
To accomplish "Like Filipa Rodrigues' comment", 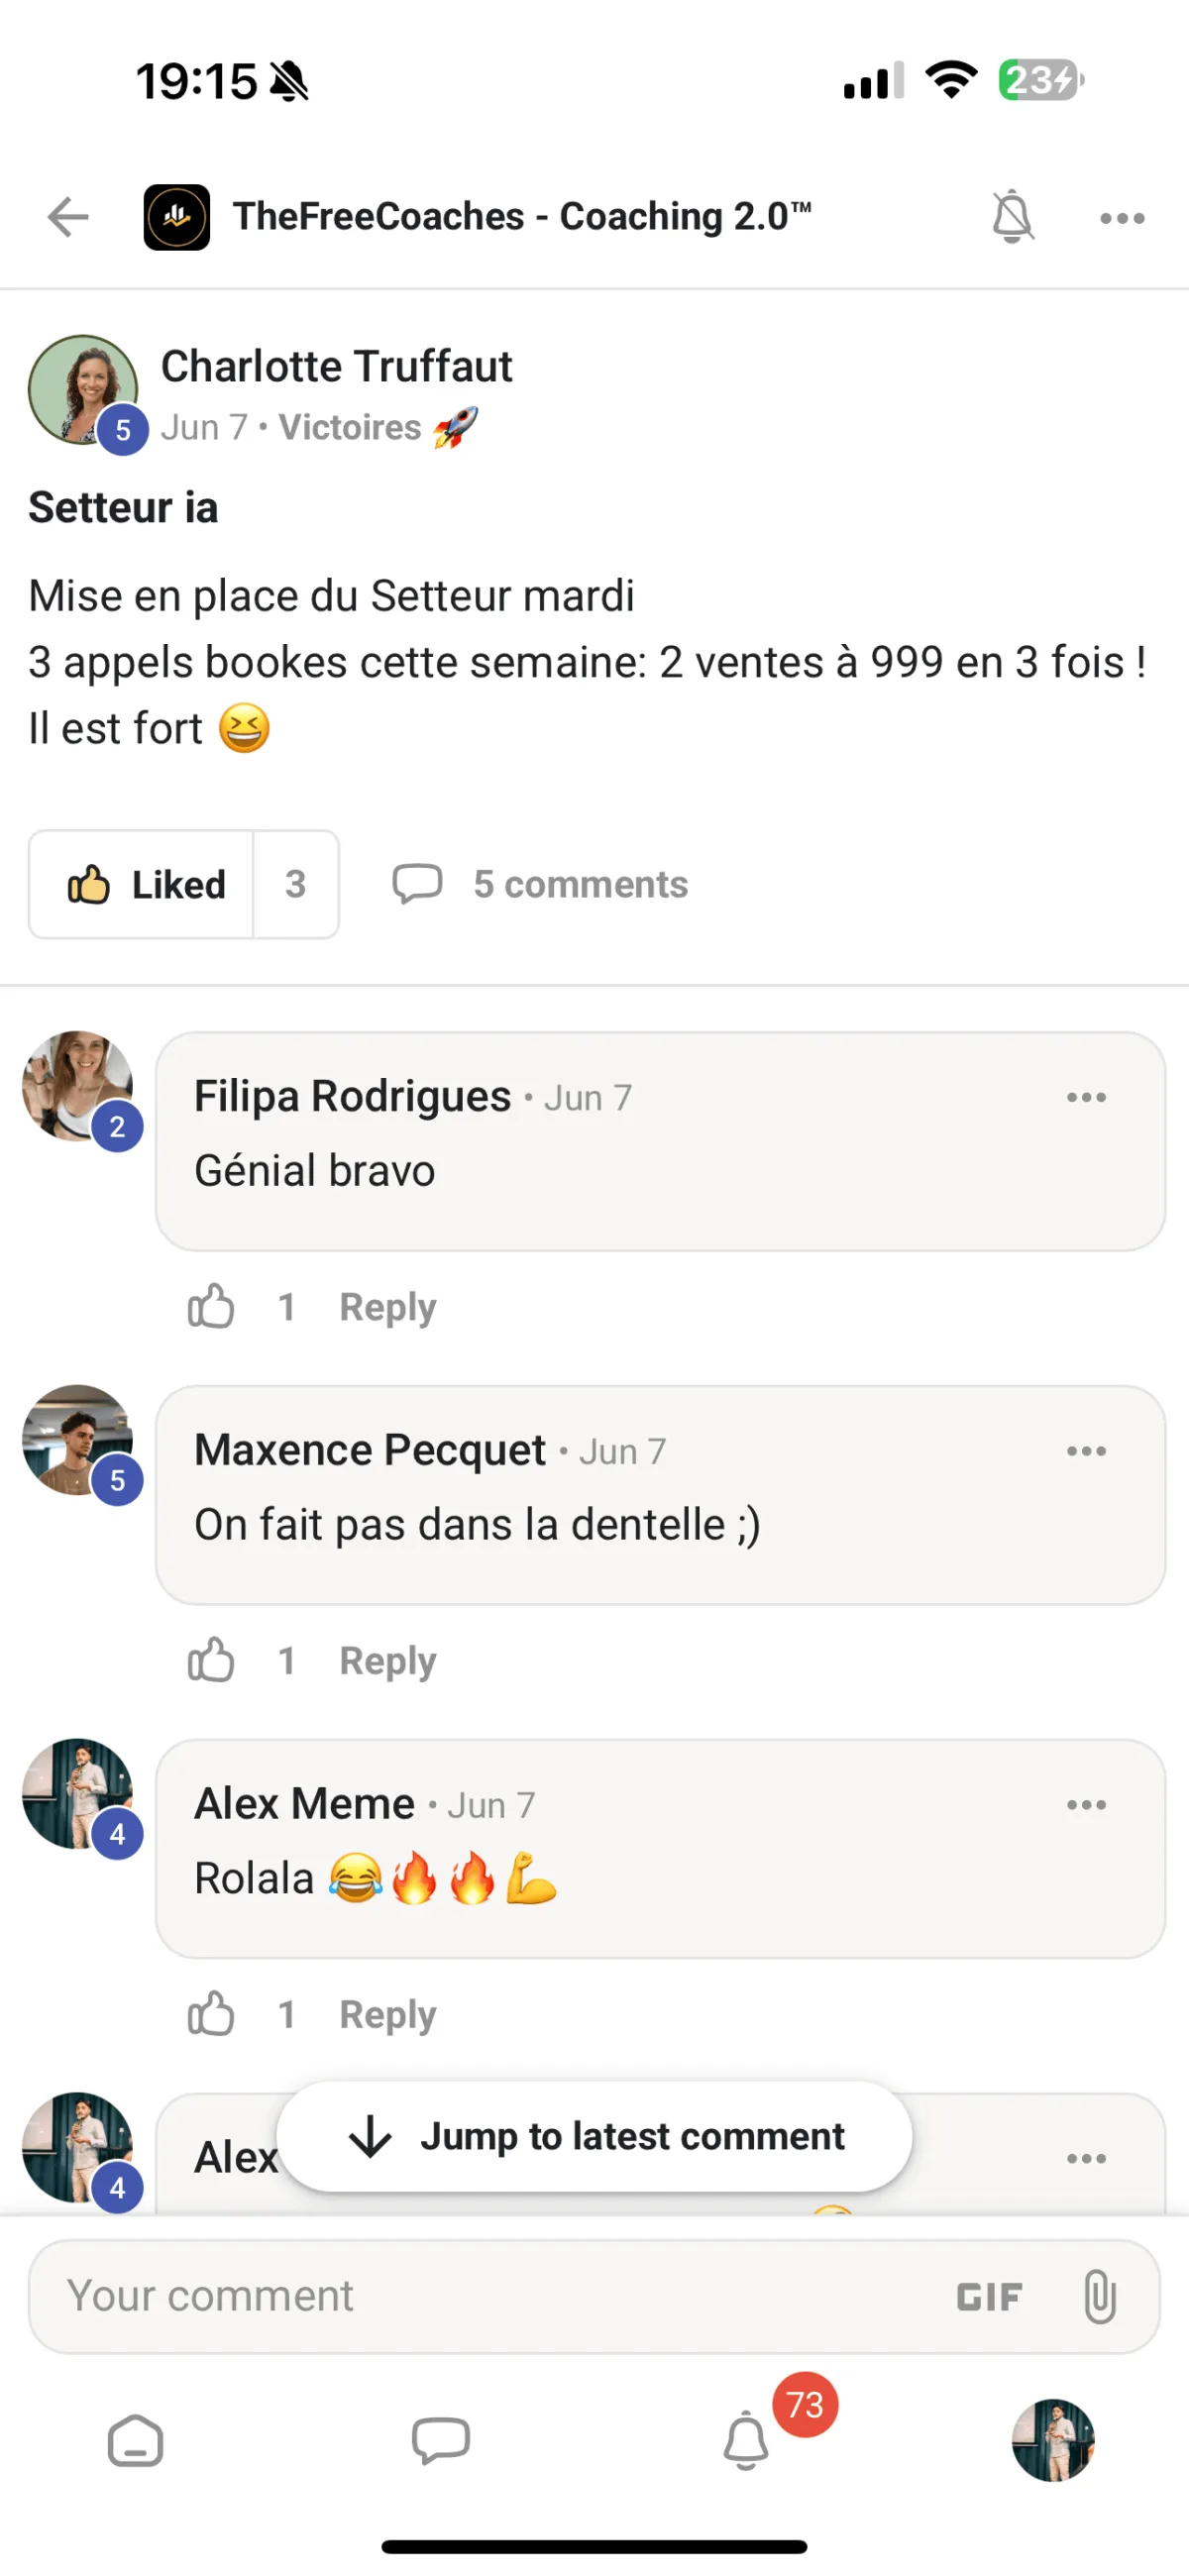I will pyautogui.click(x=211, y=1307).
